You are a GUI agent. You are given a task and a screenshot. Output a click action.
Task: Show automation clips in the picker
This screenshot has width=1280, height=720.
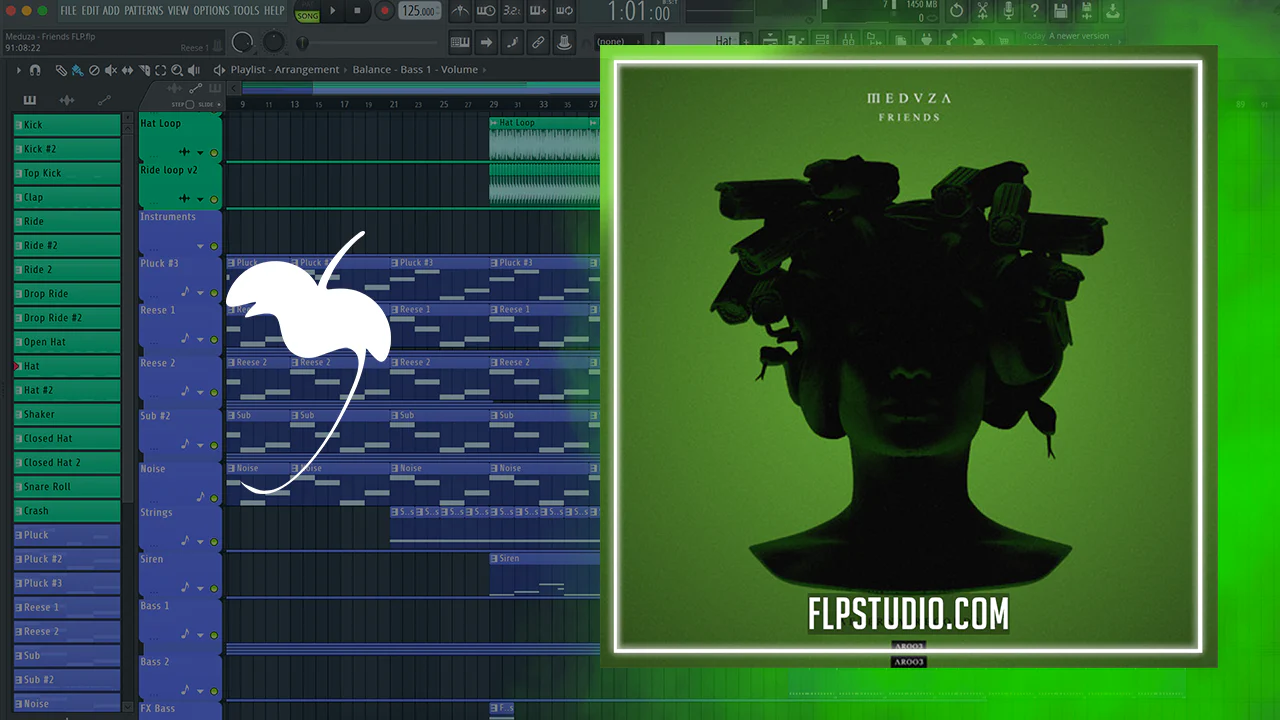tap(104, 100)
